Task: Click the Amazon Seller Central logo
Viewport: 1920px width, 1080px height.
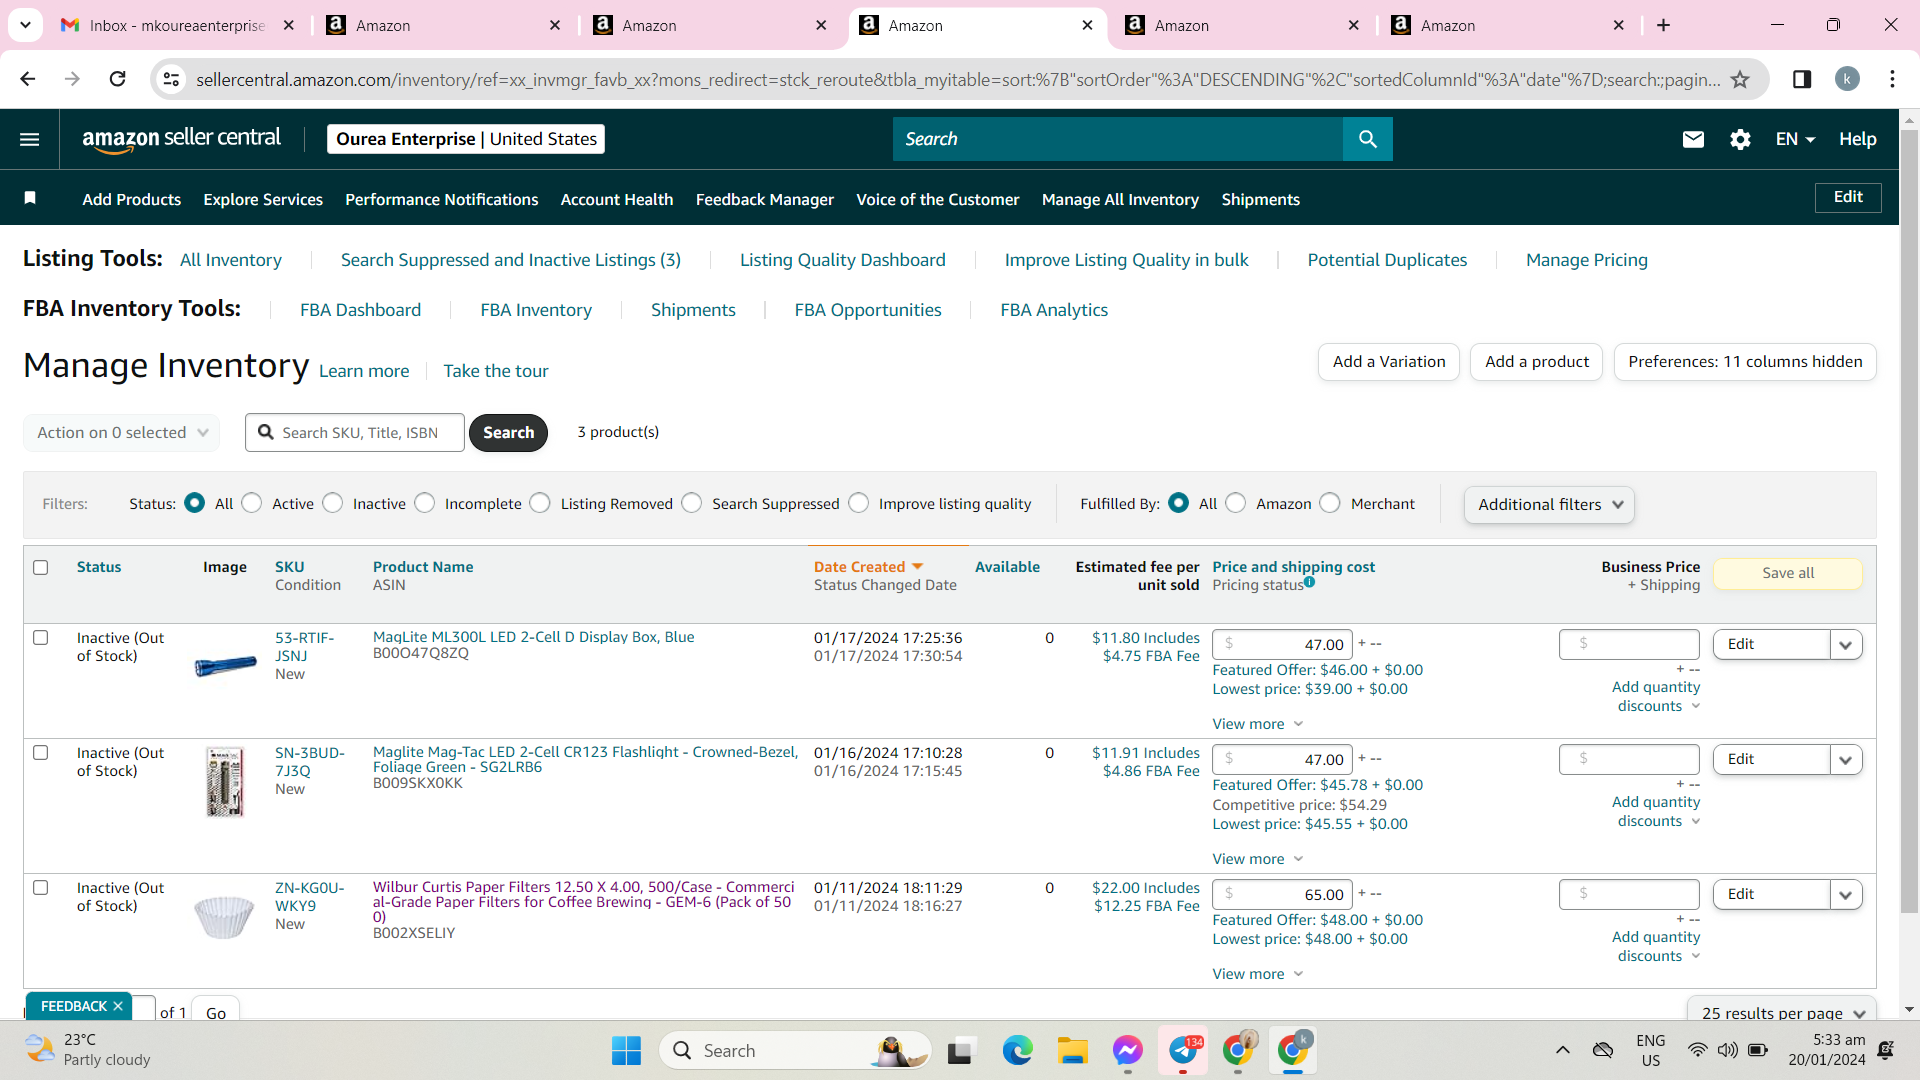Action: coord(181,139)
